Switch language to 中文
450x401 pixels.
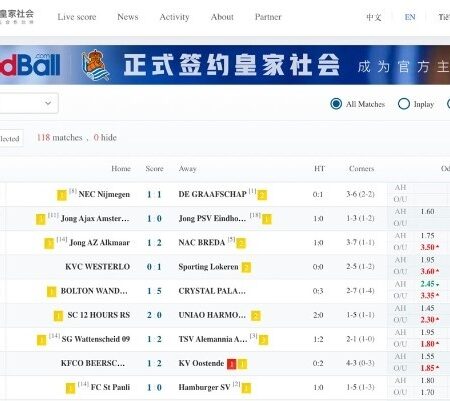point(374,17)
